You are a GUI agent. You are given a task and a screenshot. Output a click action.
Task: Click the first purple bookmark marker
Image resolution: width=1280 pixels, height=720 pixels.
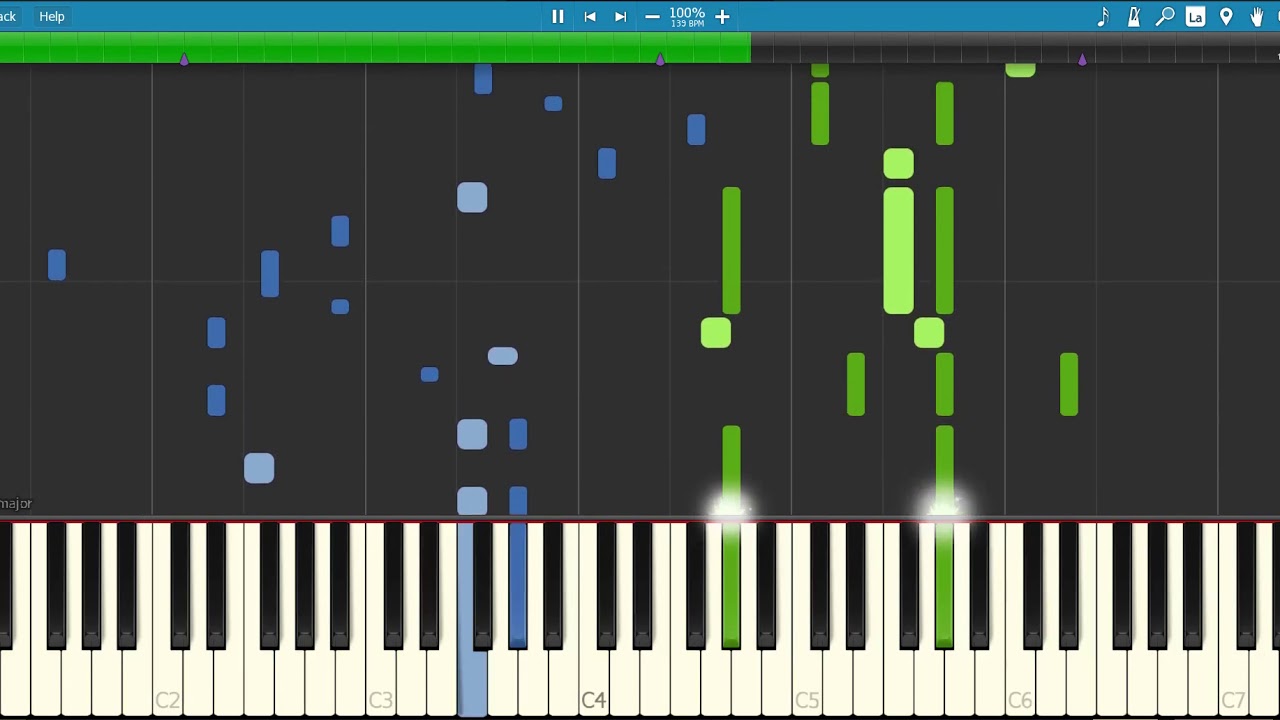point(184,60)
